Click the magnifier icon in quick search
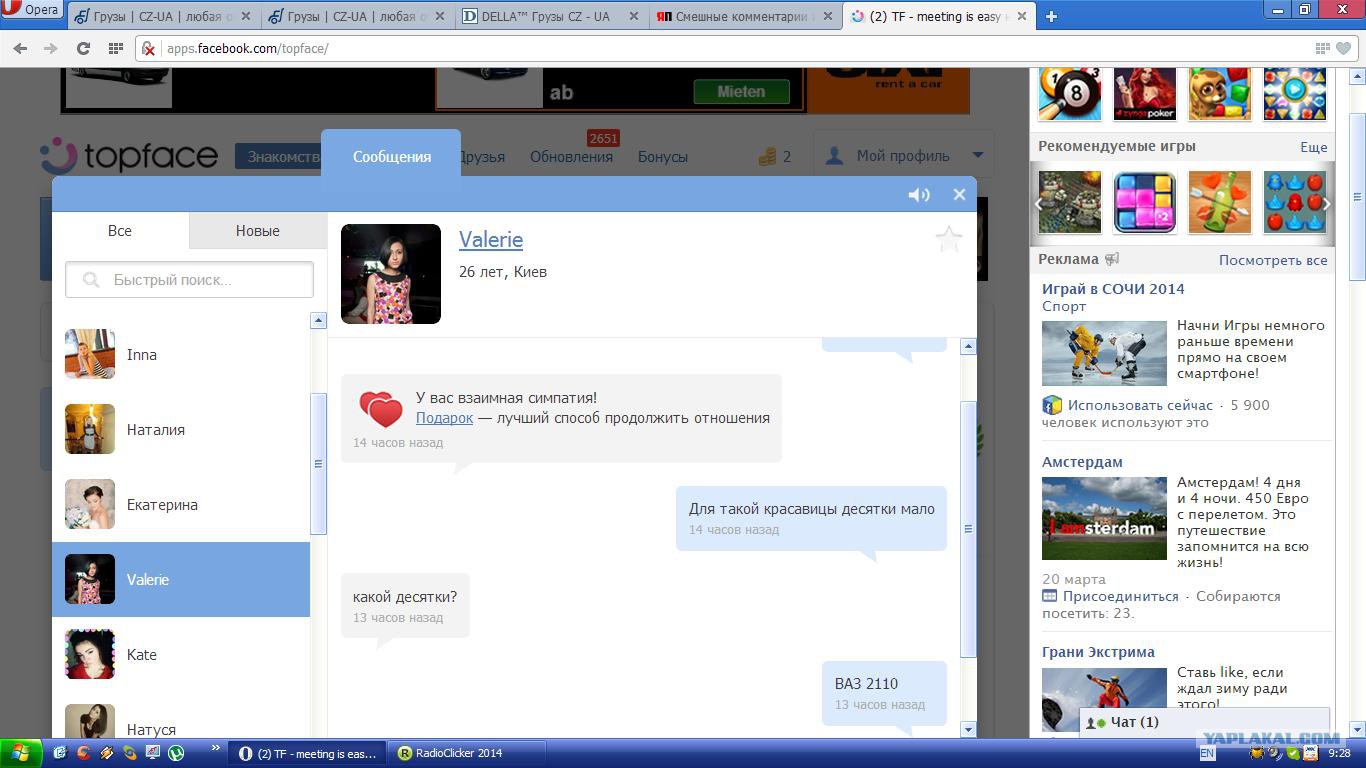The width and height of the screenshot is (1366, 768). click(91, 280)
